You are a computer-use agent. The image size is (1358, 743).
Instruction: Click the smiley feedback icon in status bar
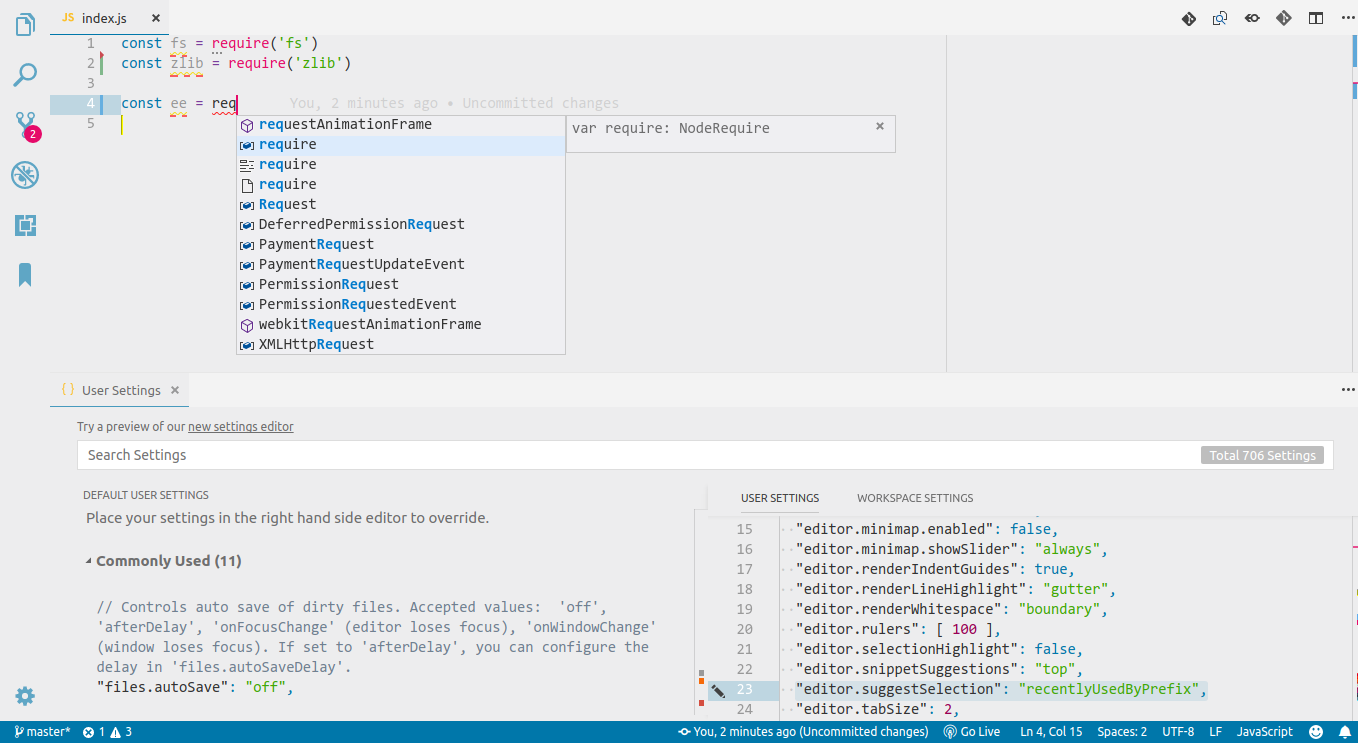1315,731
